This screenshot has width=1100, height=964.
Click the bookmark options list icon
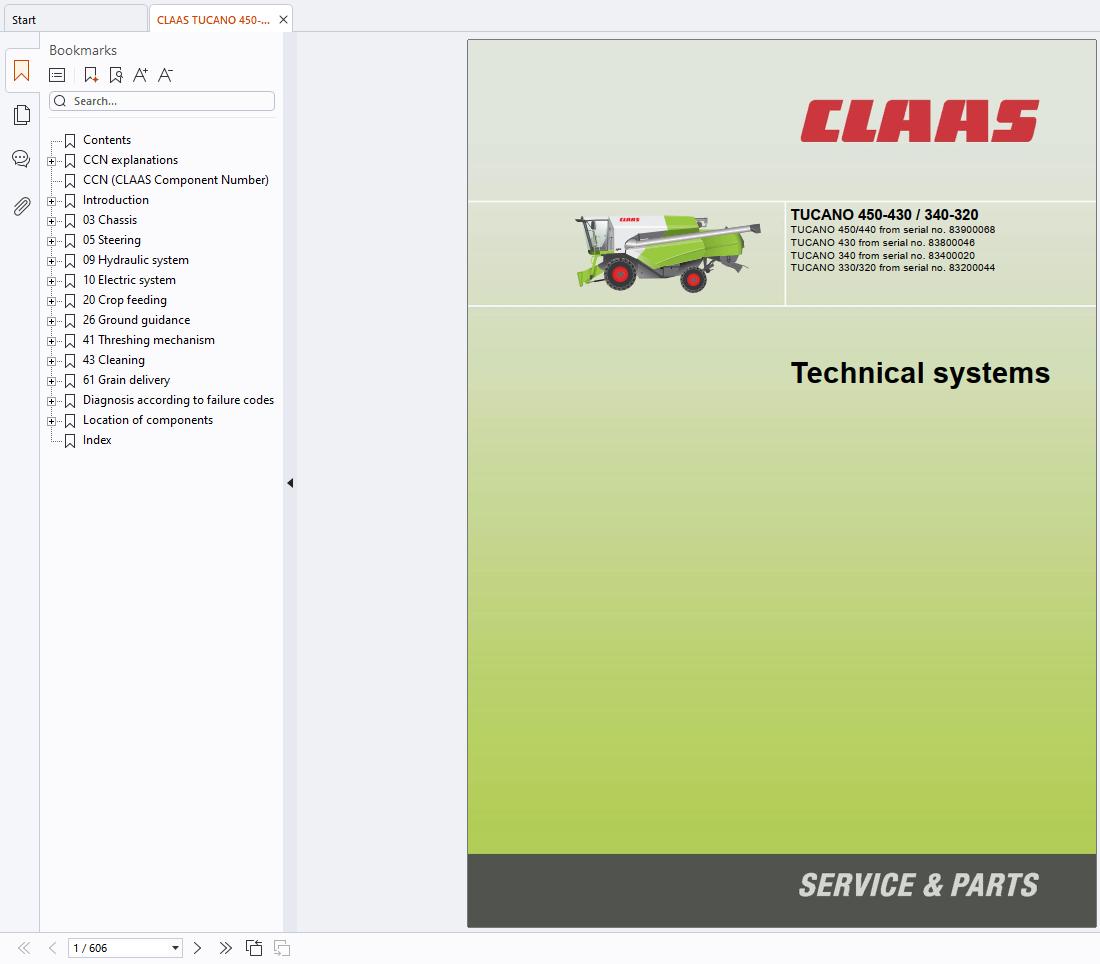[58, 75]
